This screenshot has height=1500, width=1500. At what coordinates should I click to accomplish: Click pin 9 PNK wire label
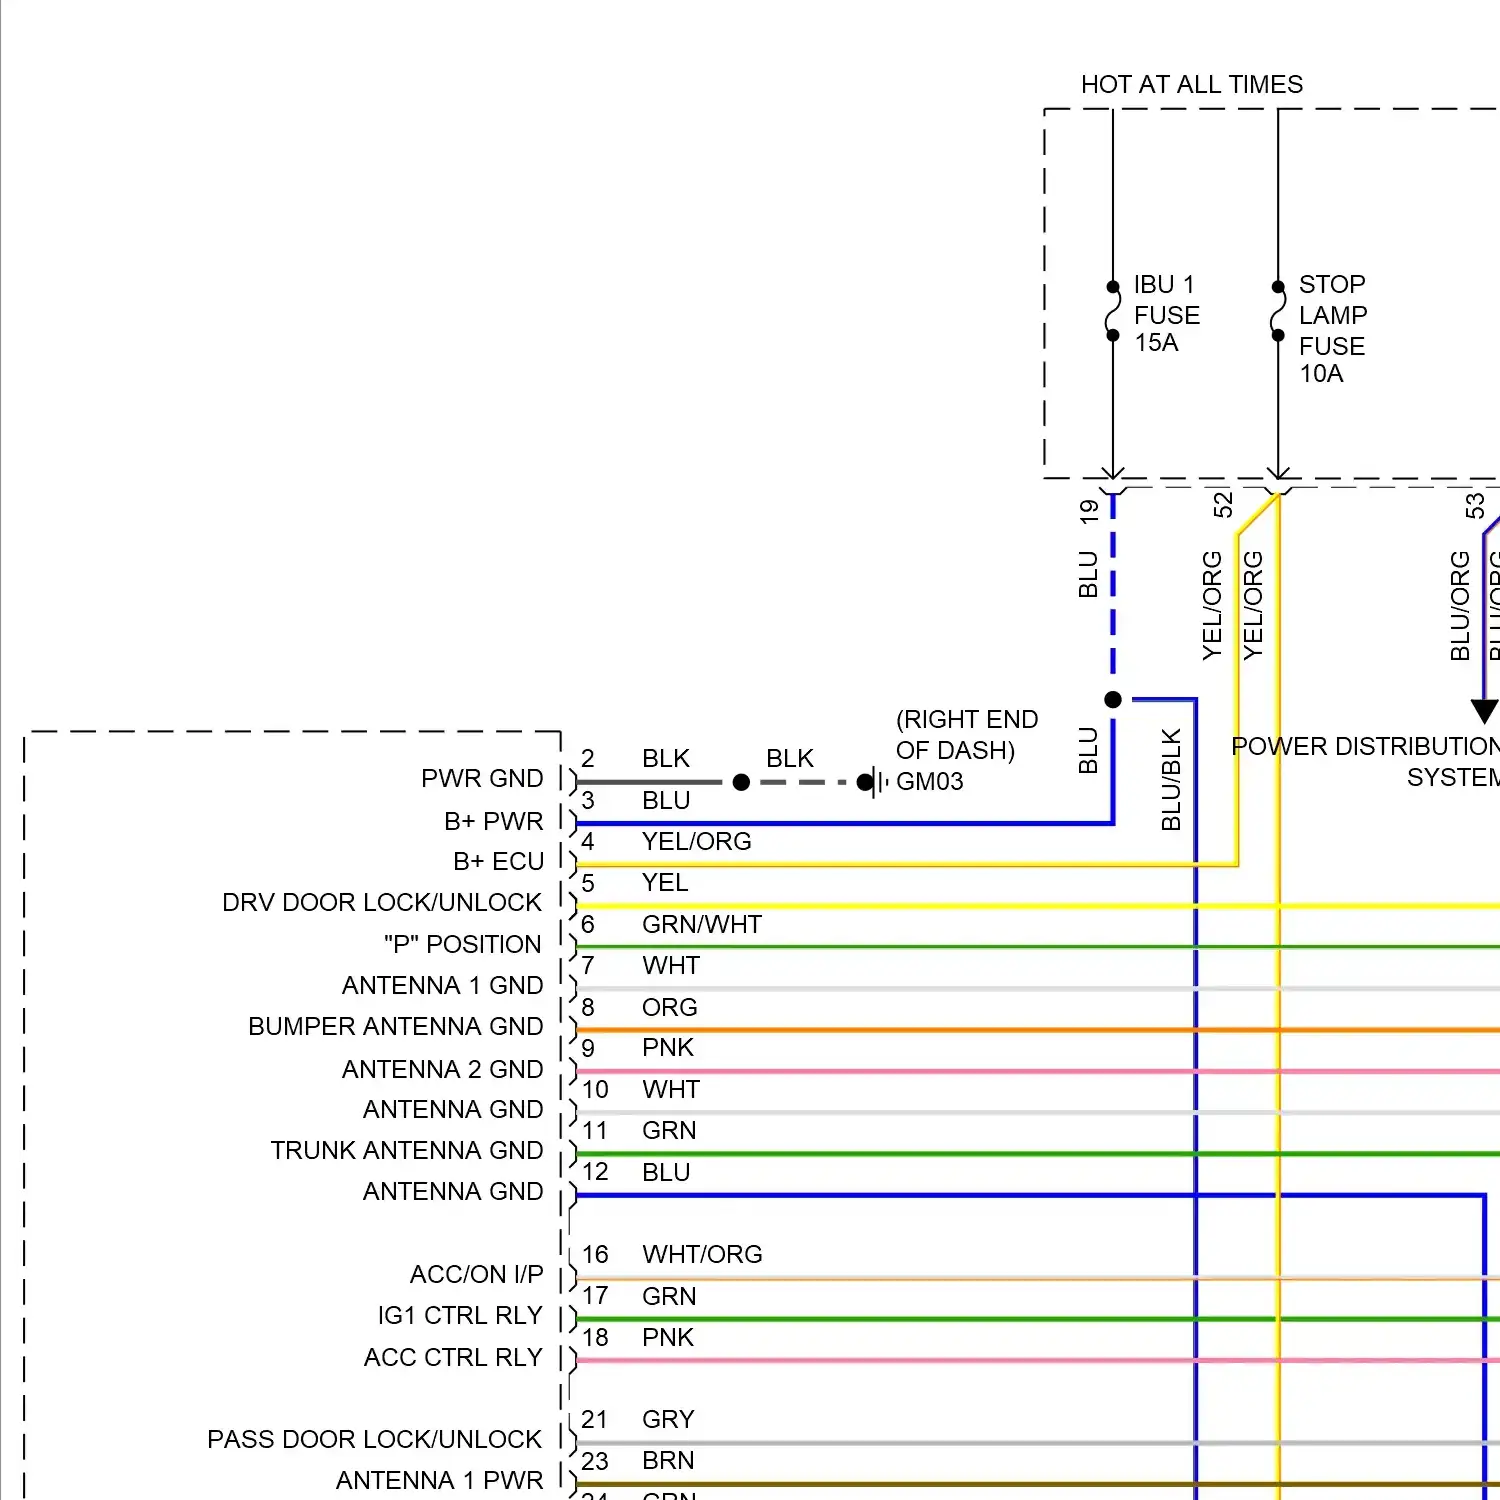[668, 1048]
